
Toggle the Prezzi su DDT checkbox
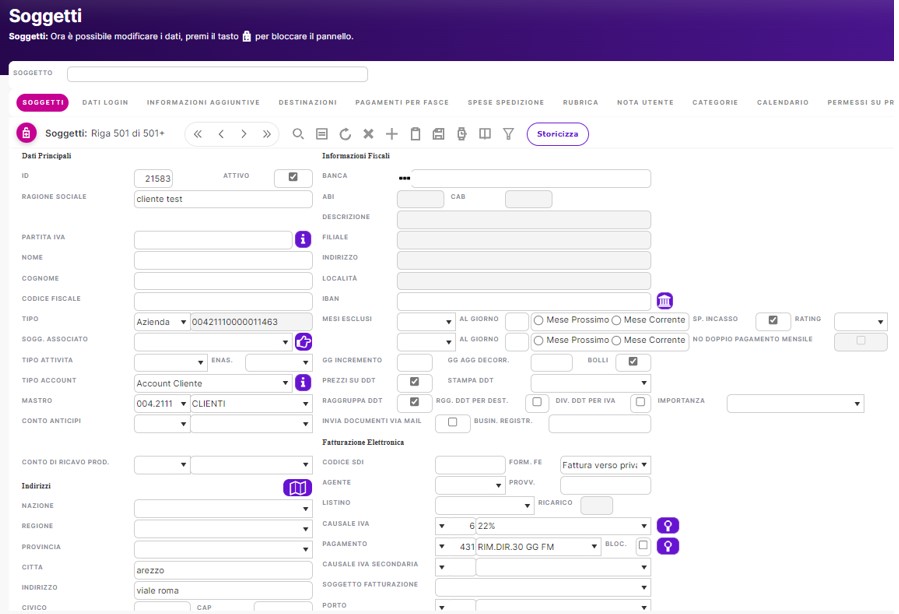[x=415, y=382]
